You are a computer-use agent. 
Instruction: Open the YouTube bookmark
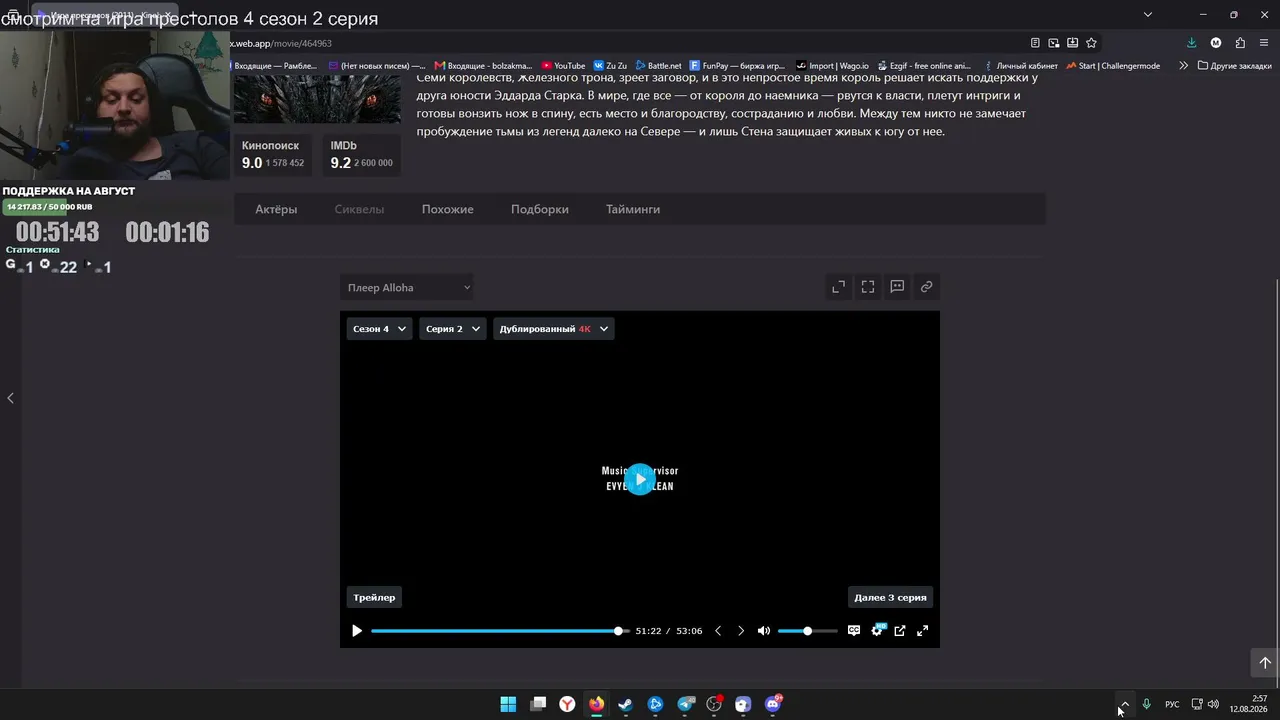pyautogui.click(x=563, y=66)
